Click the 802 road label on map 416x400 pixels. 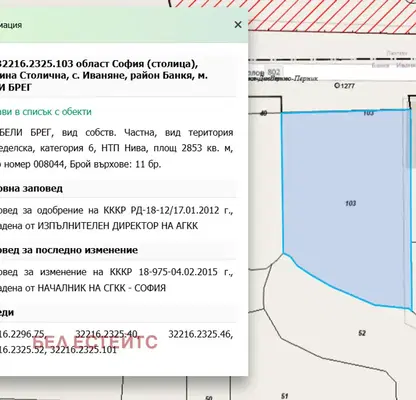pos(274,72)
